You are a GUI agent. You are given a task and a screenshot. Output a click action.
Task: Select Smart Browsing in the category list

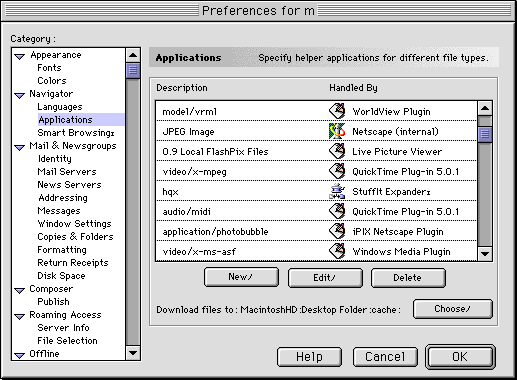pos(76,133)
